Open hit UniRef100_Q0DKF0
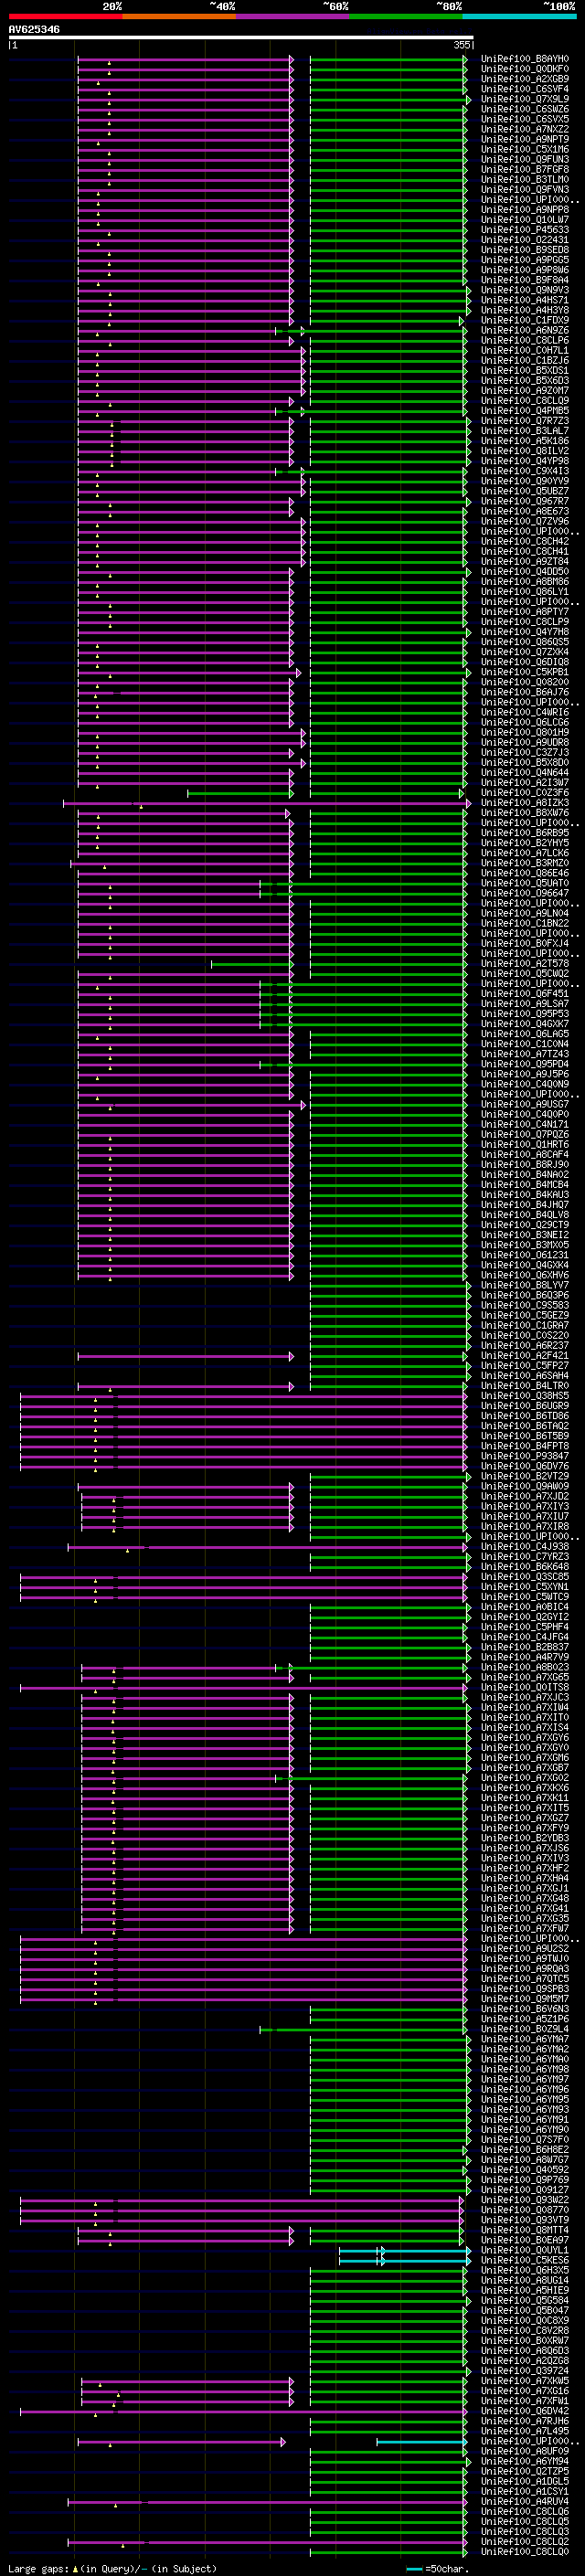Viewport: 585px width, 2576px height. coord(525,69)
